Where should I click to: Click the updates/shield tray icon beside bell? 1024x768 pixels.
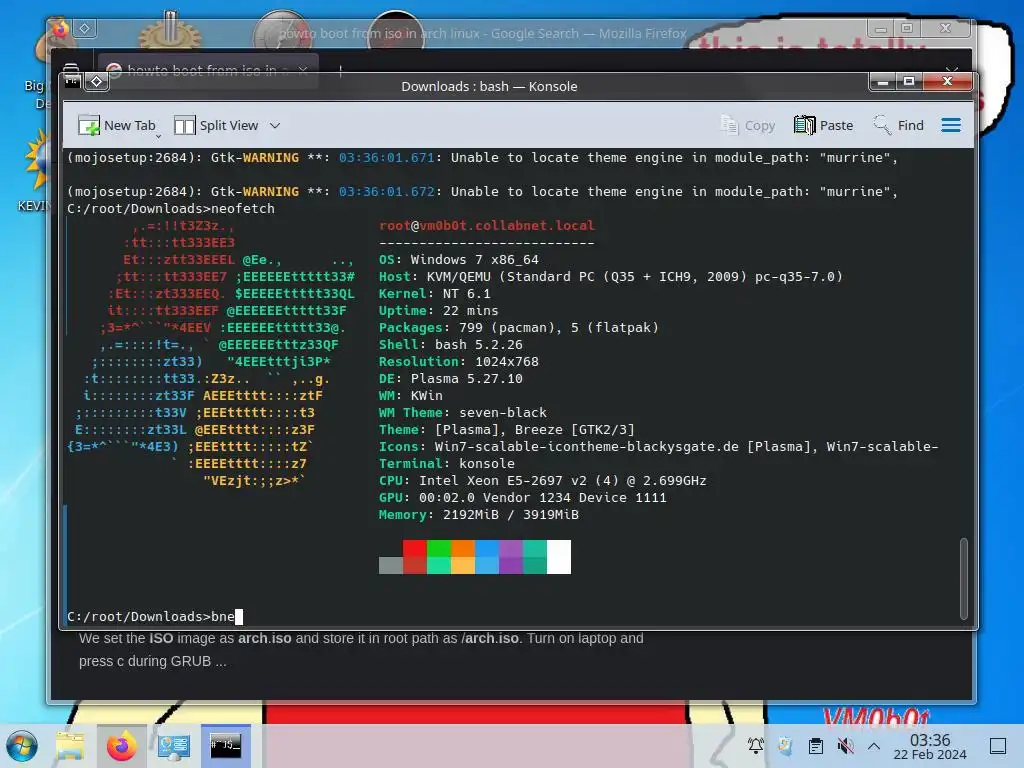click(786, 746)
